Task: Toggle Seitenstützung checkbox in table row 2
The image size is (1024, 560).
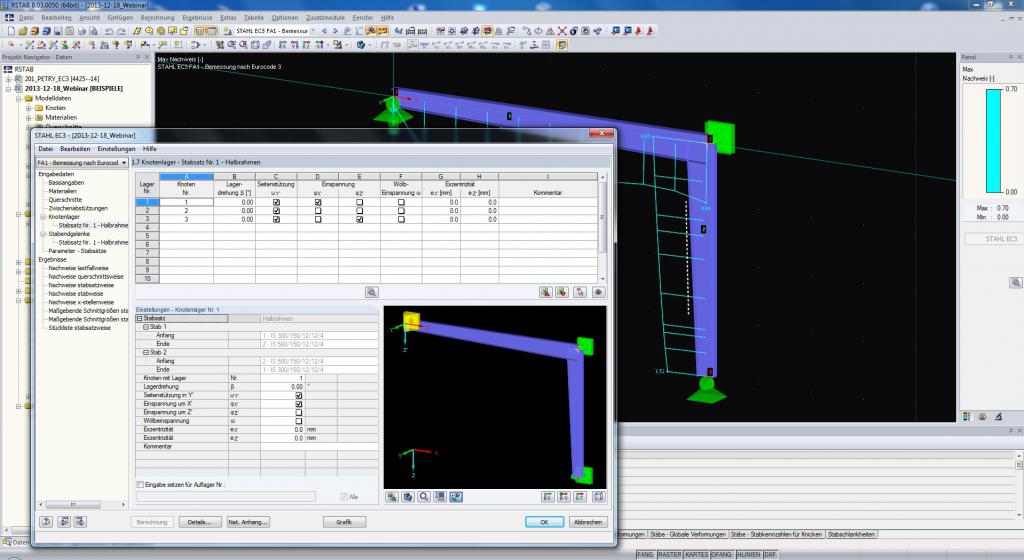Action: click(x=276, y=211)
